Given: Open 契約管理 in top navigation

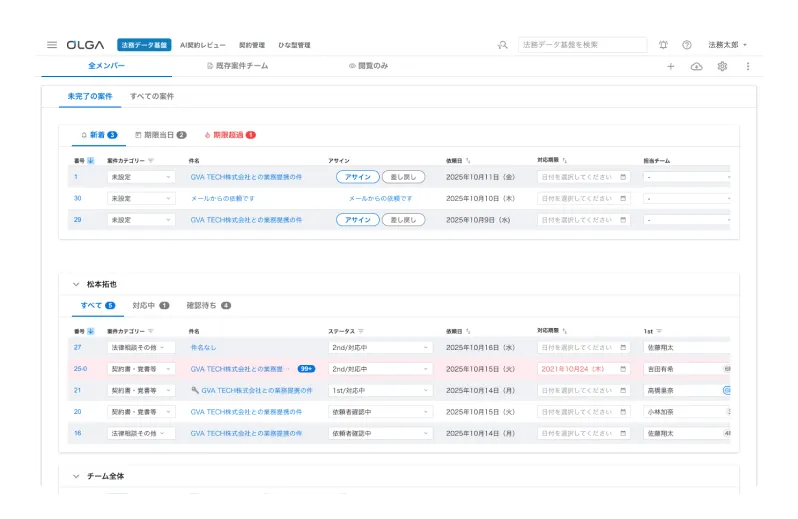Looking at the screenshot, I should tap(252, 45).
